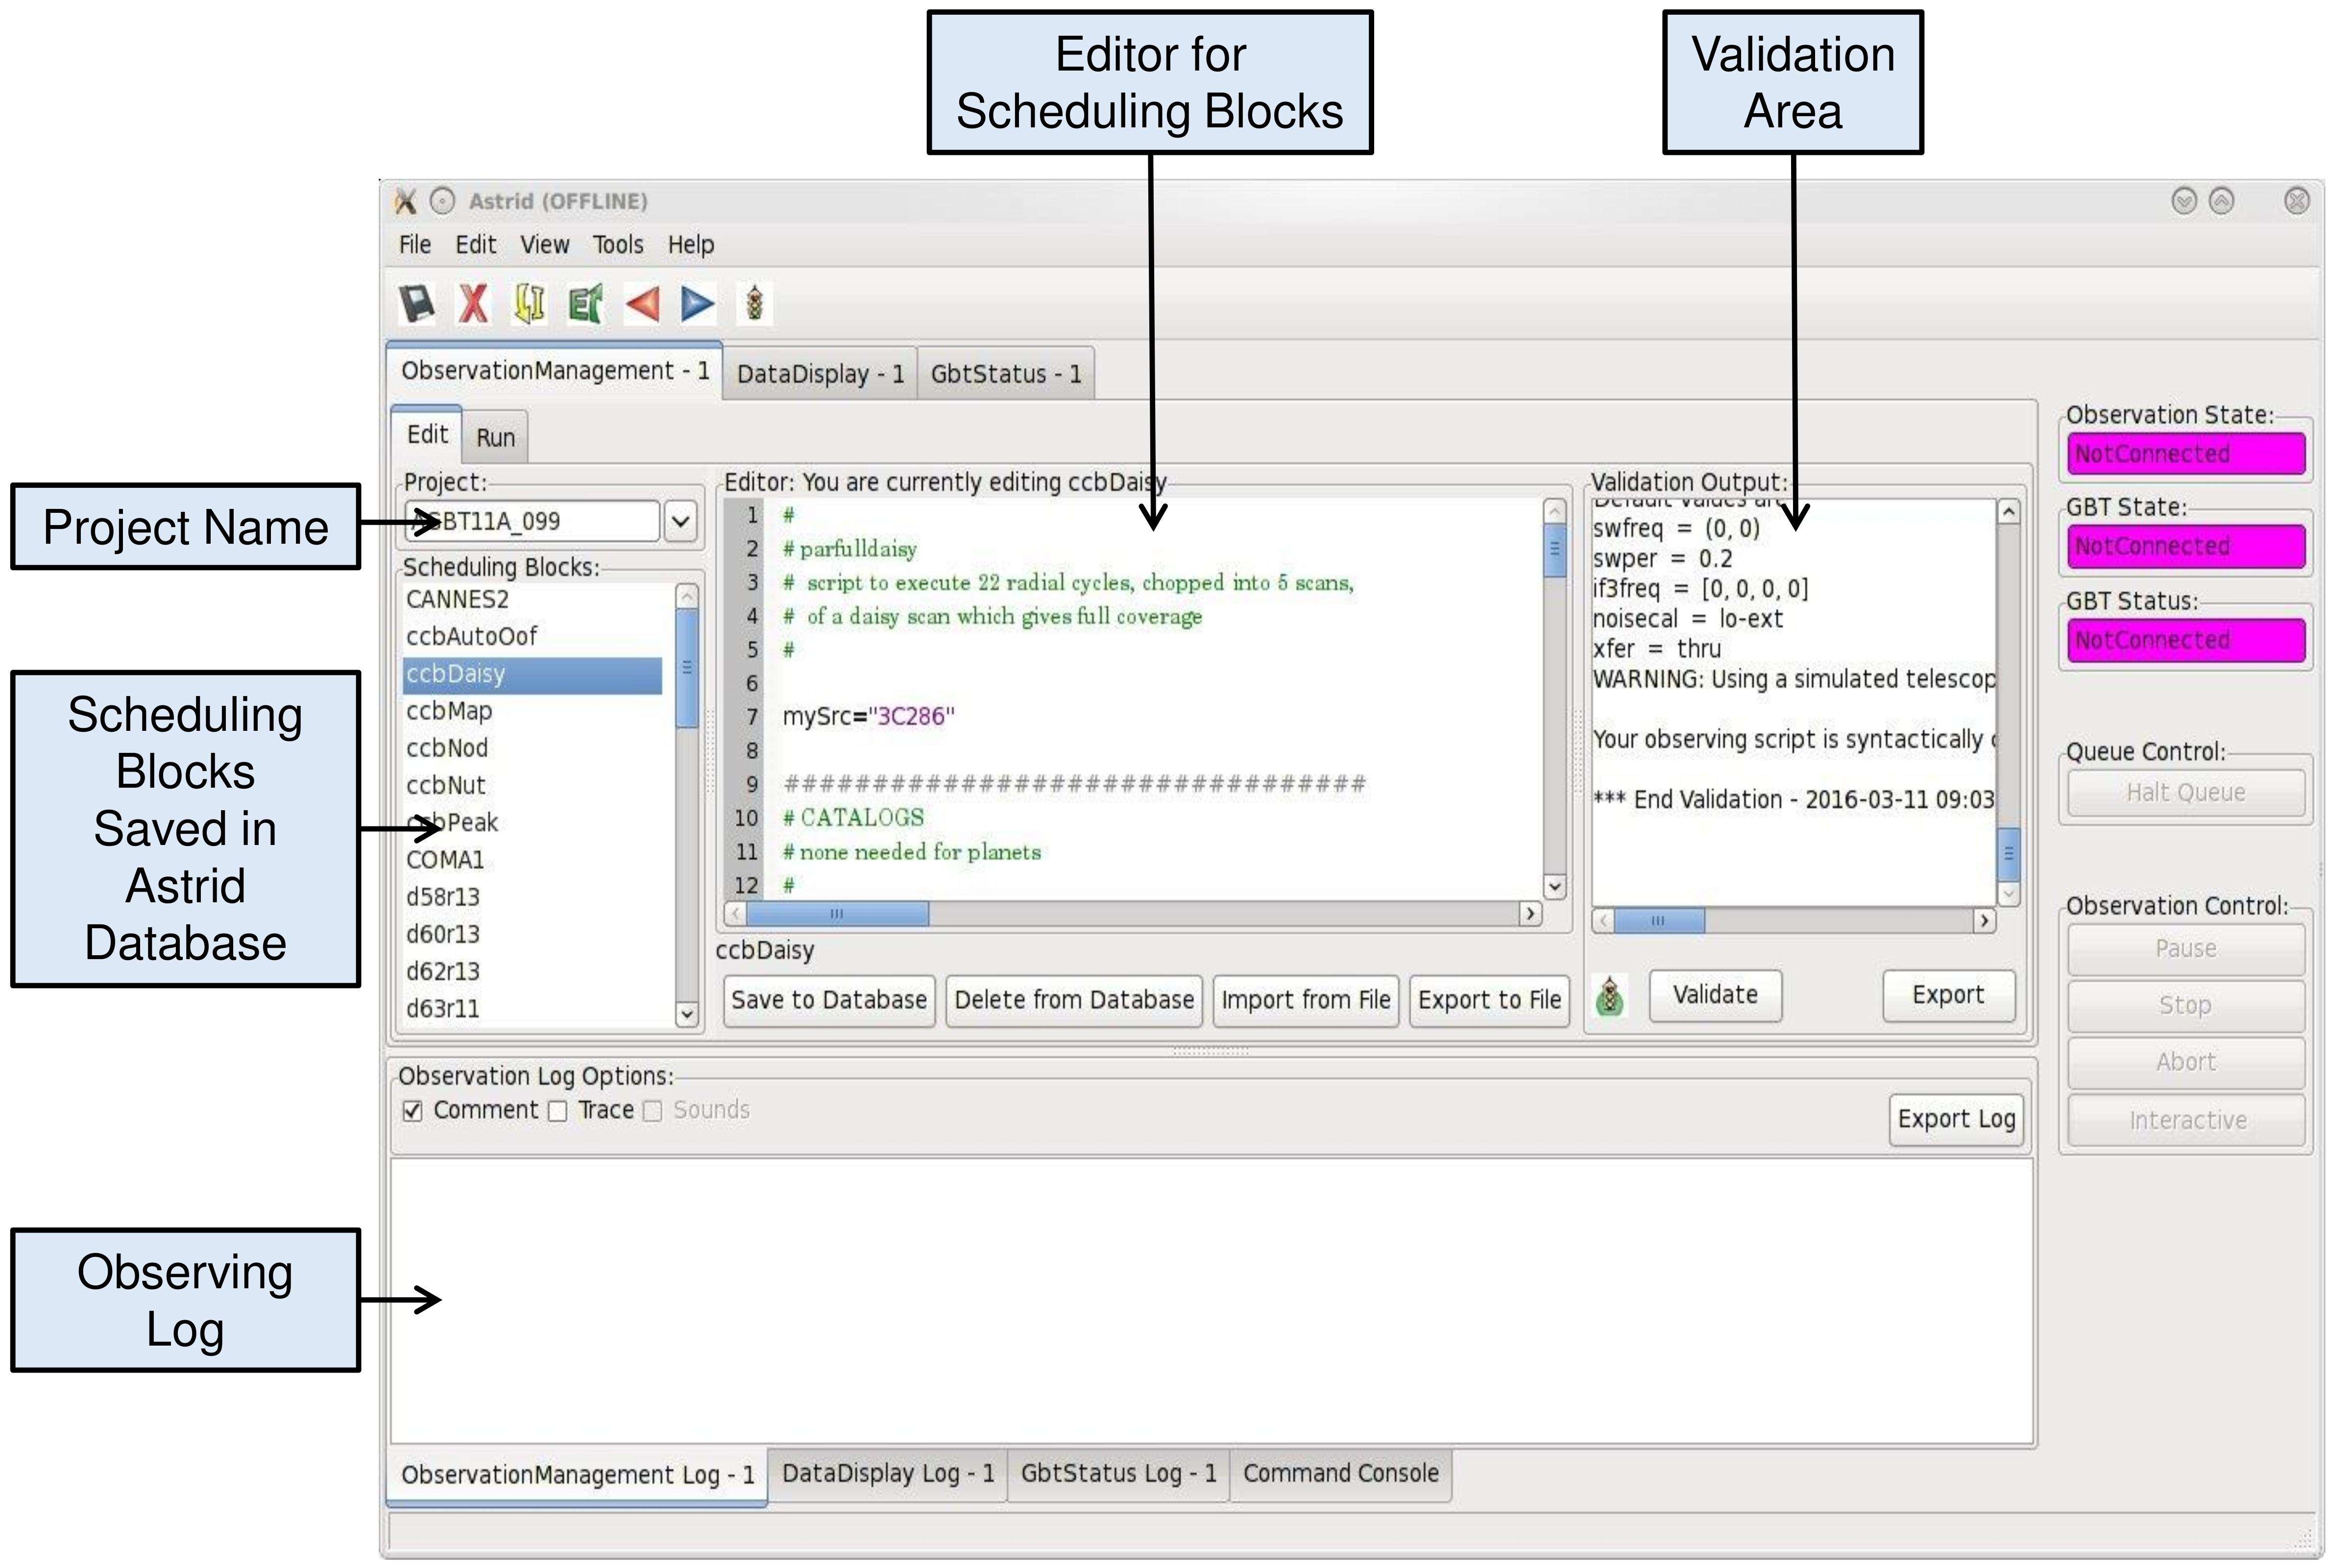Click the save icon in the toolbar
Image resolution: width=2328 pixels, height=1568 pixels.
coord(416,303)
